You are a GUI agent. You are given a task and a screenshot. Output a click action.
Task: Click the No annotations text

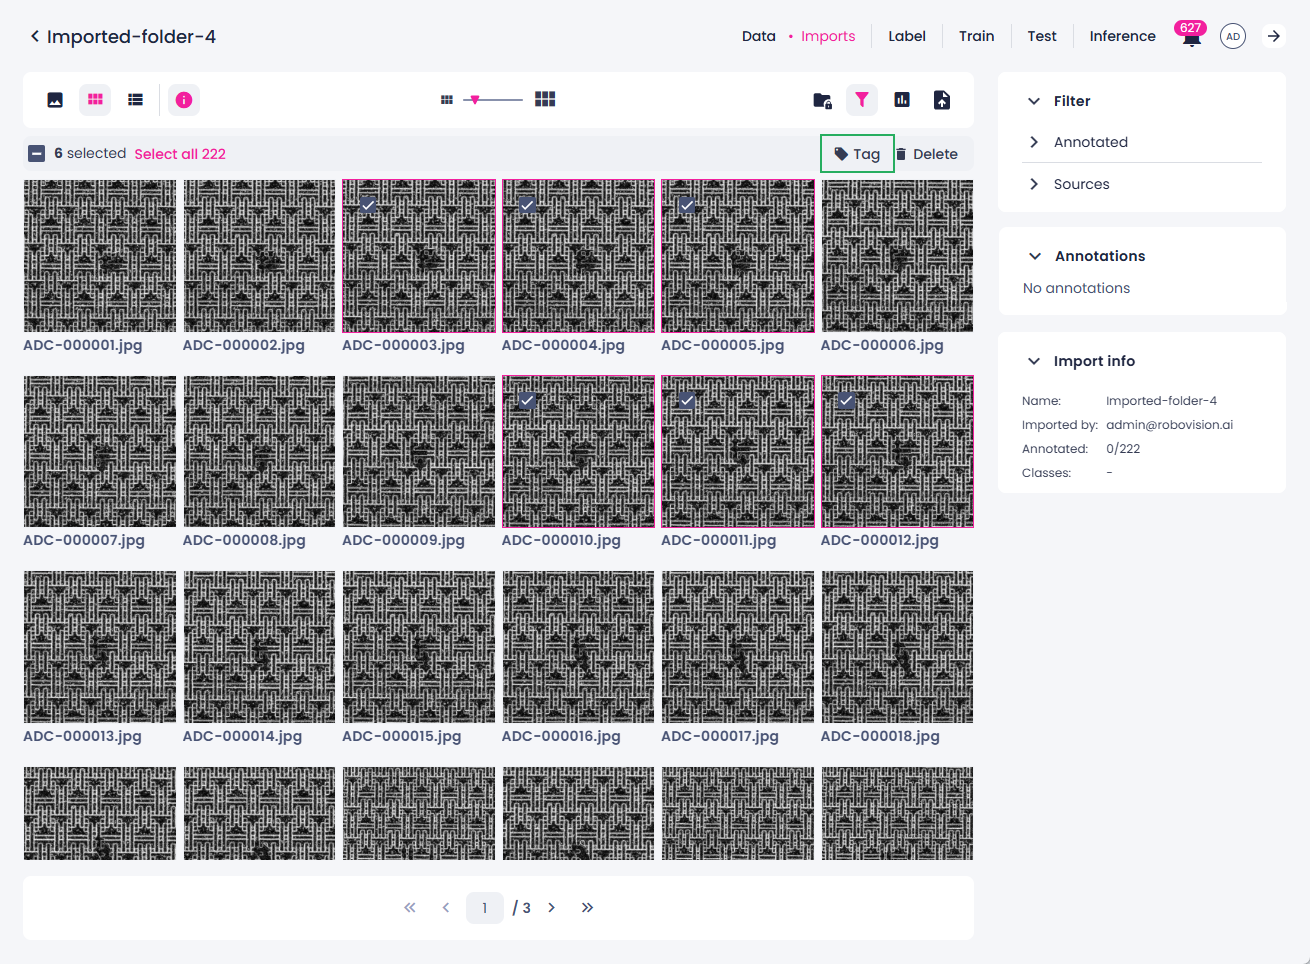coord(1076,288)
